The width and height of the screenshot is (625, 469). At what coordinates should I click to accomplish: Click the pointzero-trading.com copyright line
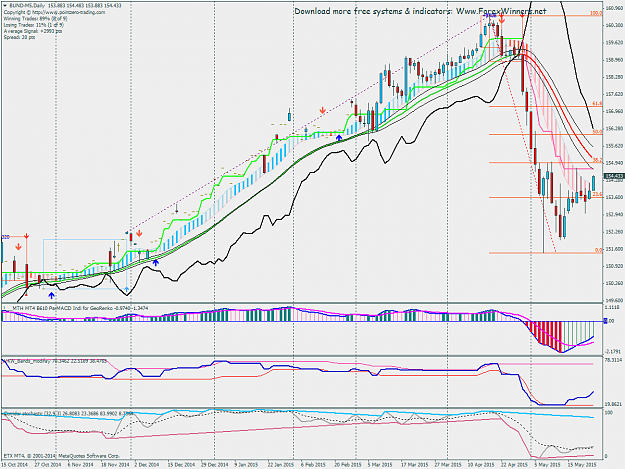[54, 12]
